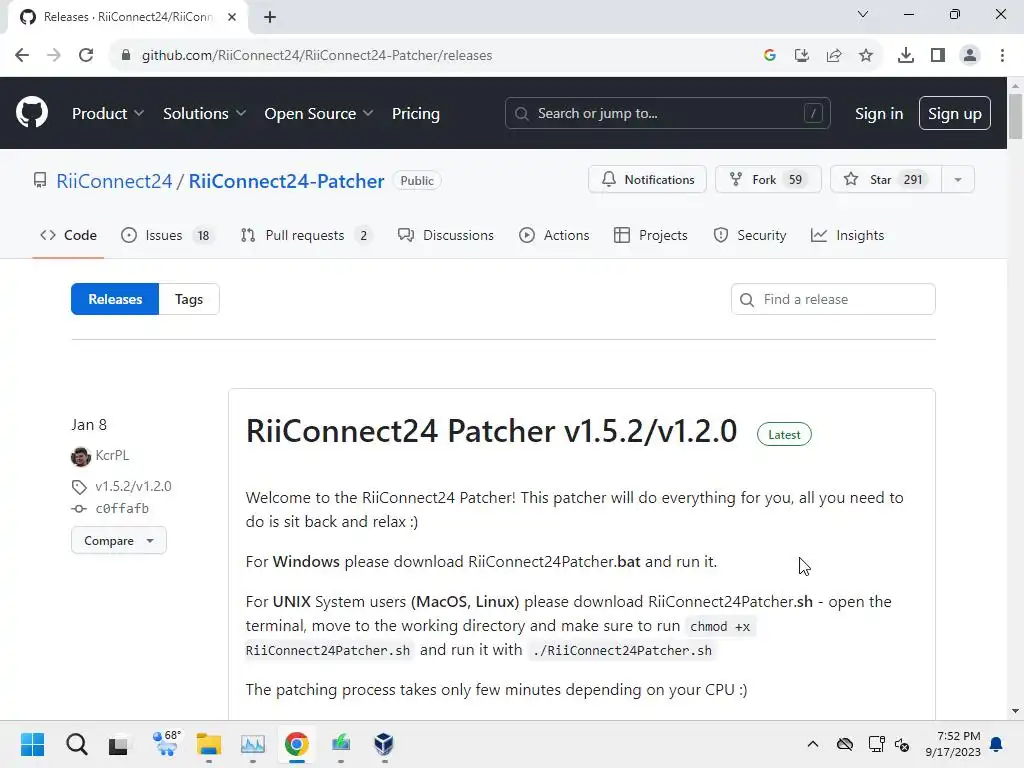The image size is (1024, 768).
Task: Open the Pricing page
Action: coord(415,114)
